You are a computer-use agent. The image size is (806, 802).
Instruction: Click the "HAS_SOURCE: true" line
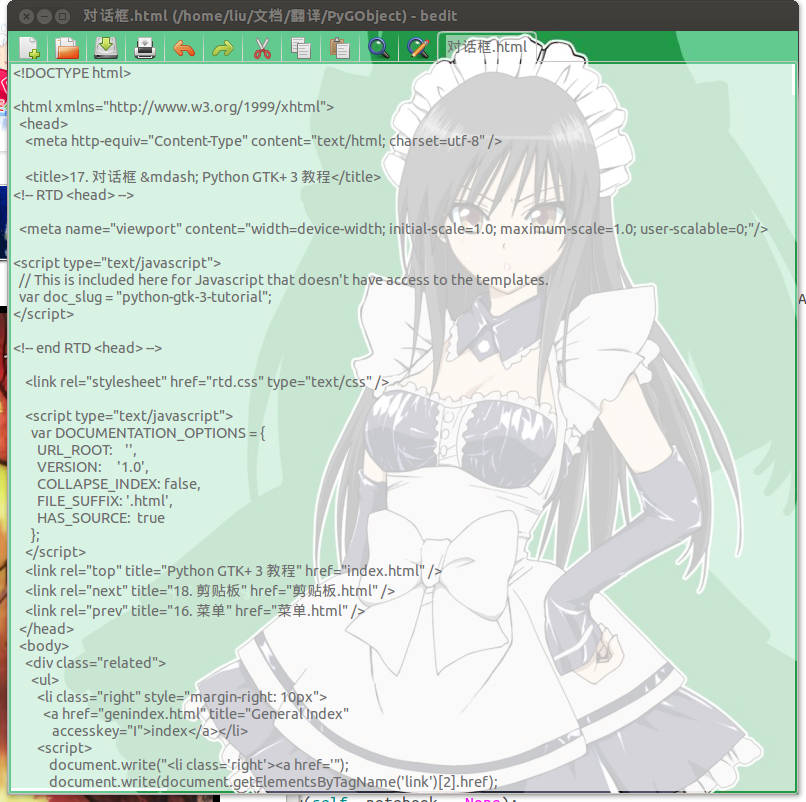click(x=101, y=518)
